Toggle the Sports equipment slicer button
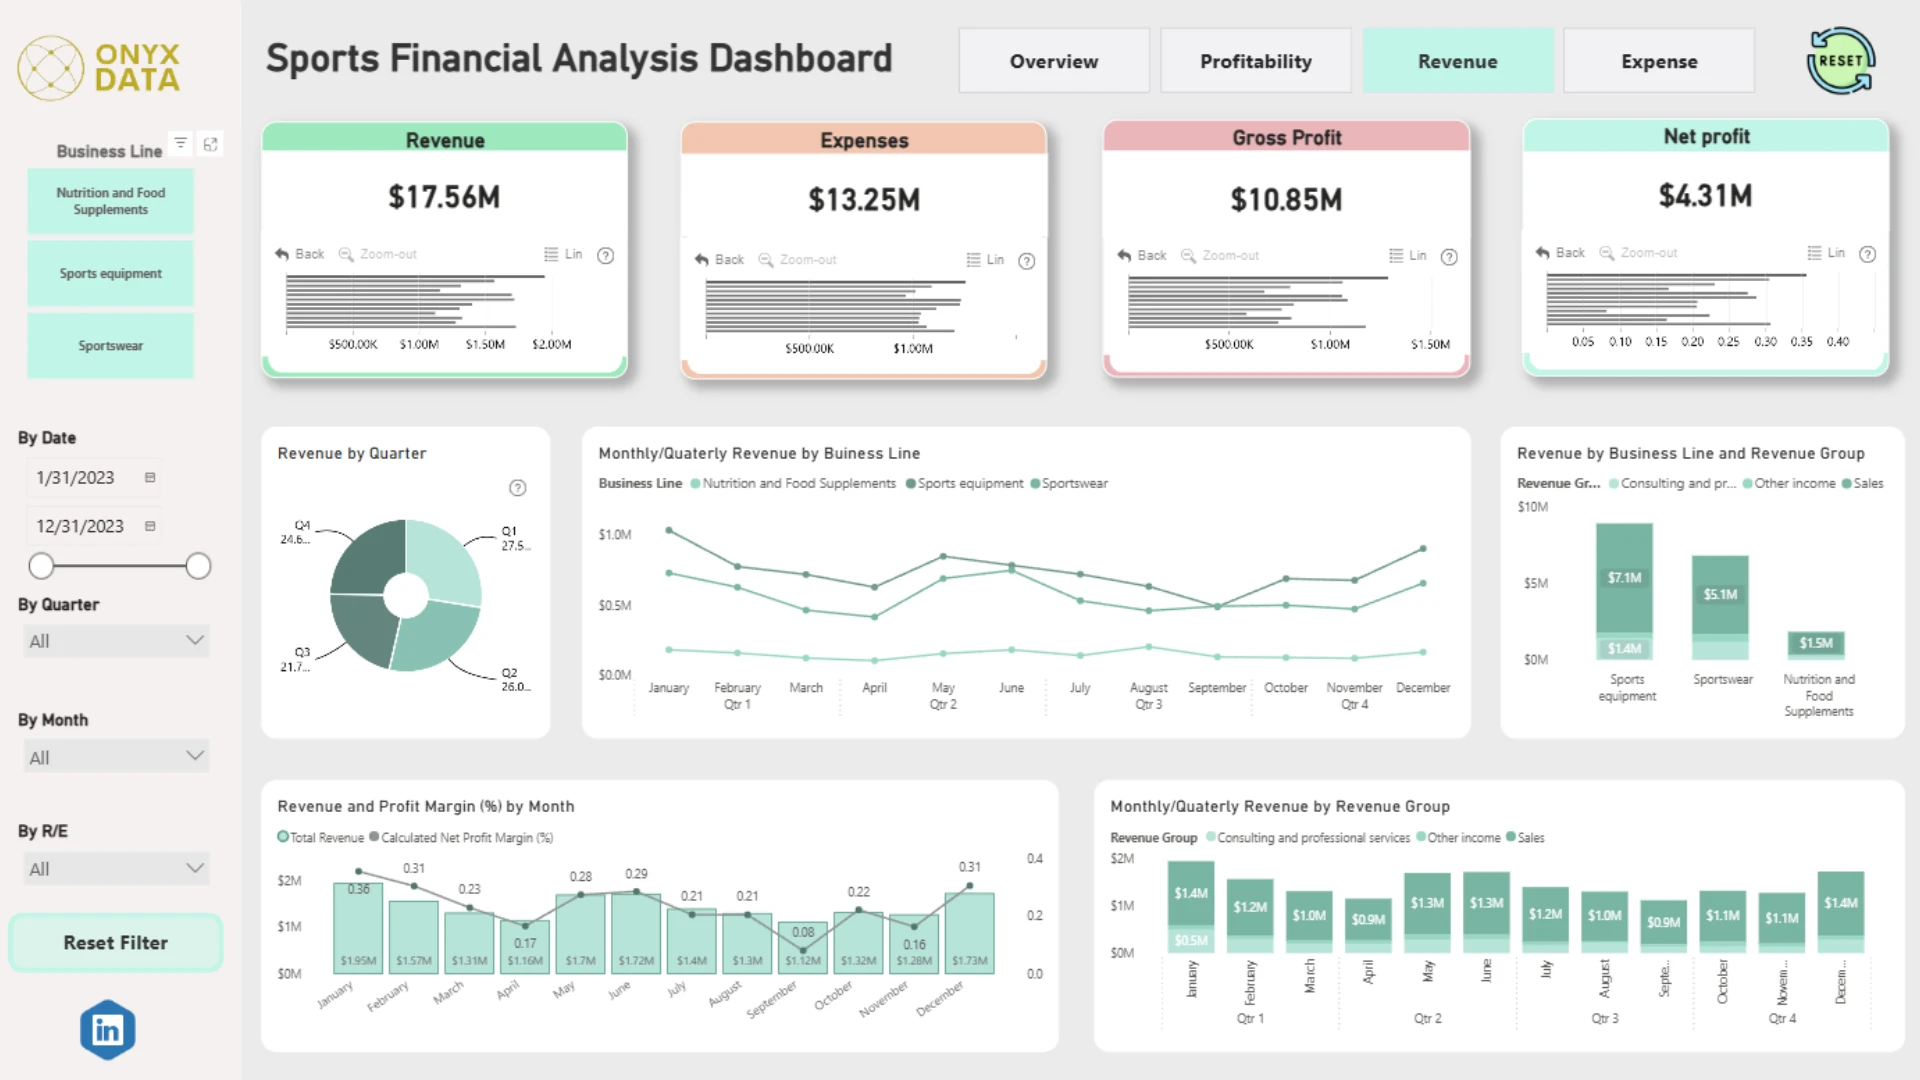The image size is (1920, 1080). [110, 273]
